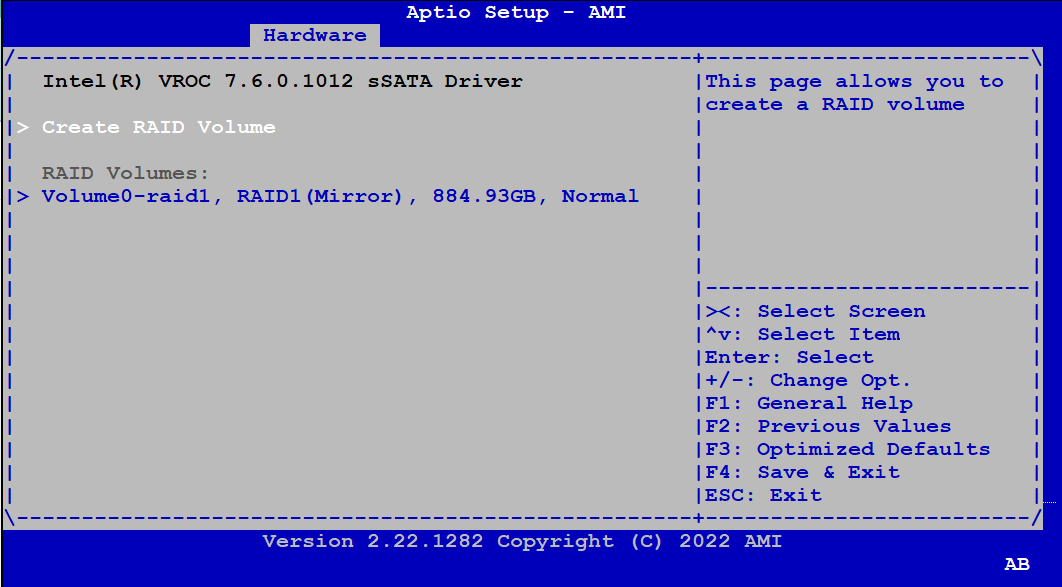1062x587 pixels.
Task: Click the F2: Previous Values hint
Action: 828,427
